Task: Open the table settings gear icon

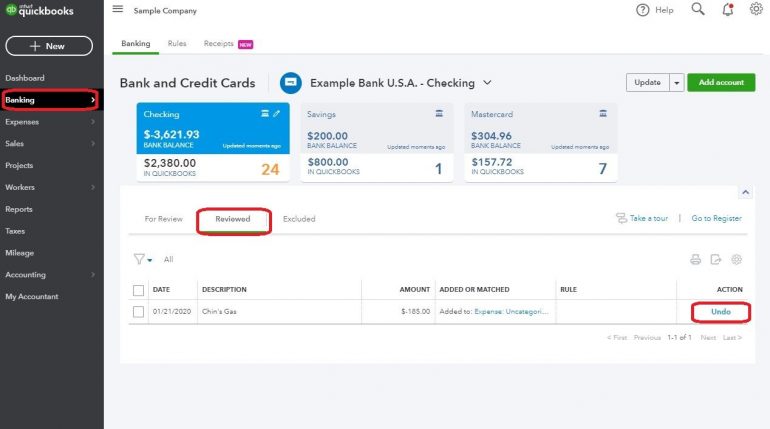Action: click(737, 260)
